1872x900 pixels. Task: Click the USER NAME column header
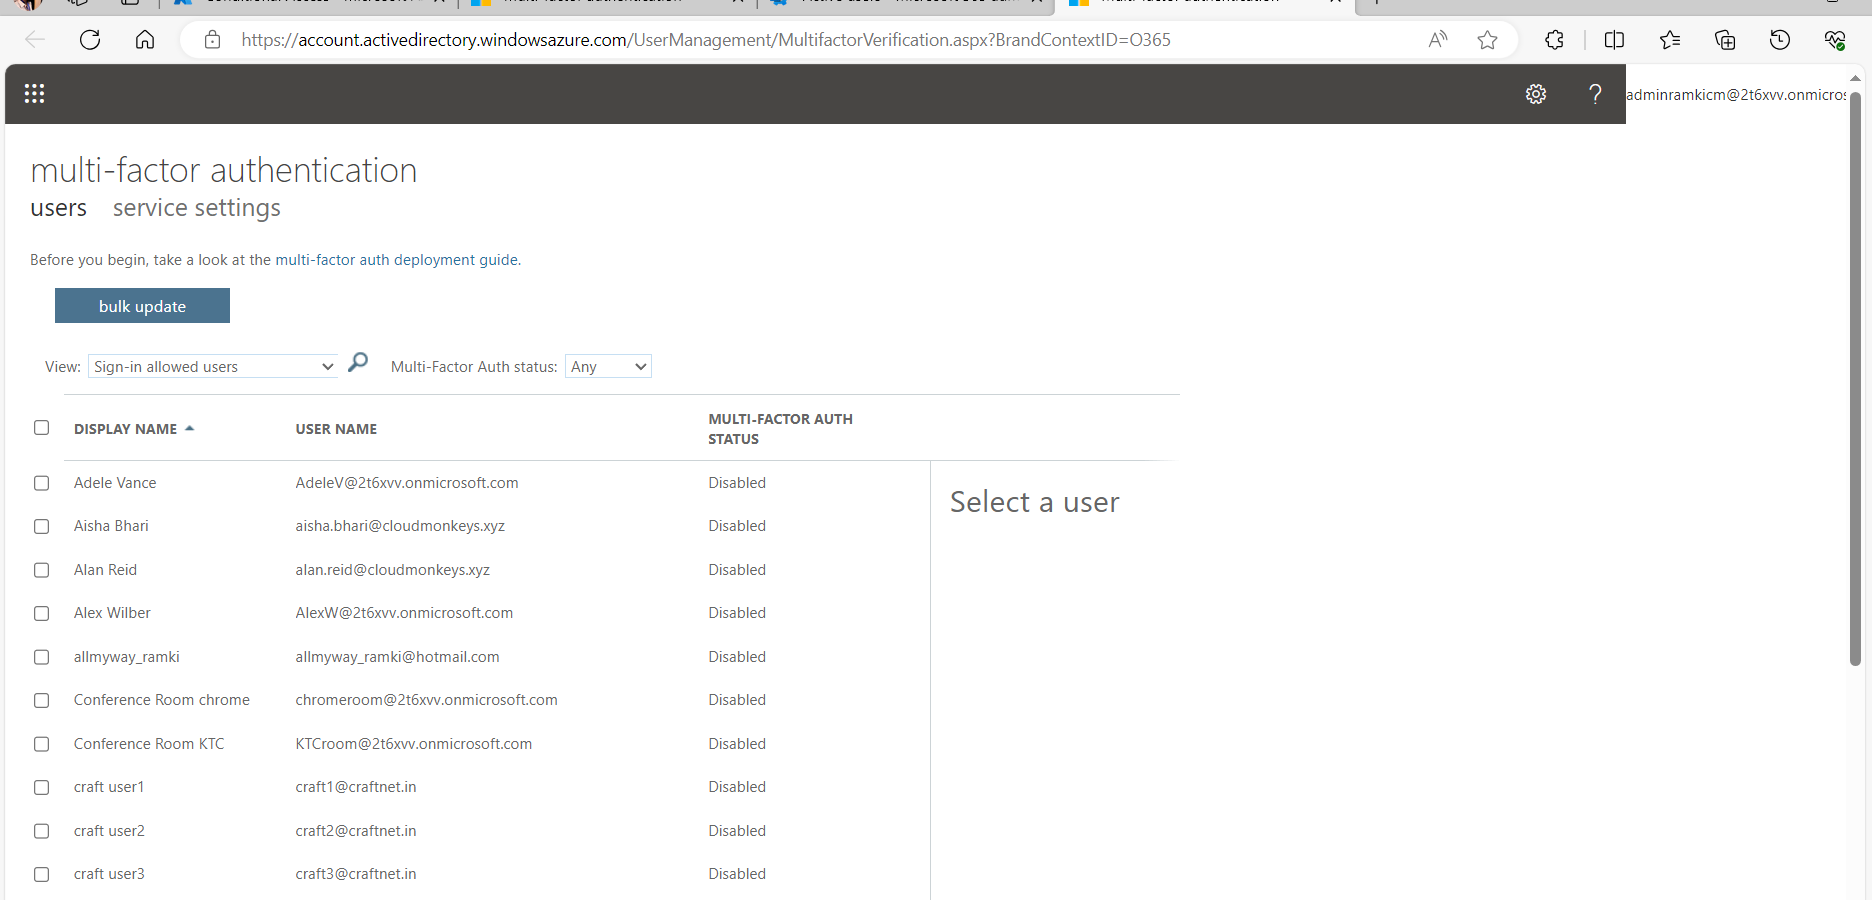(x=336, y=429)
